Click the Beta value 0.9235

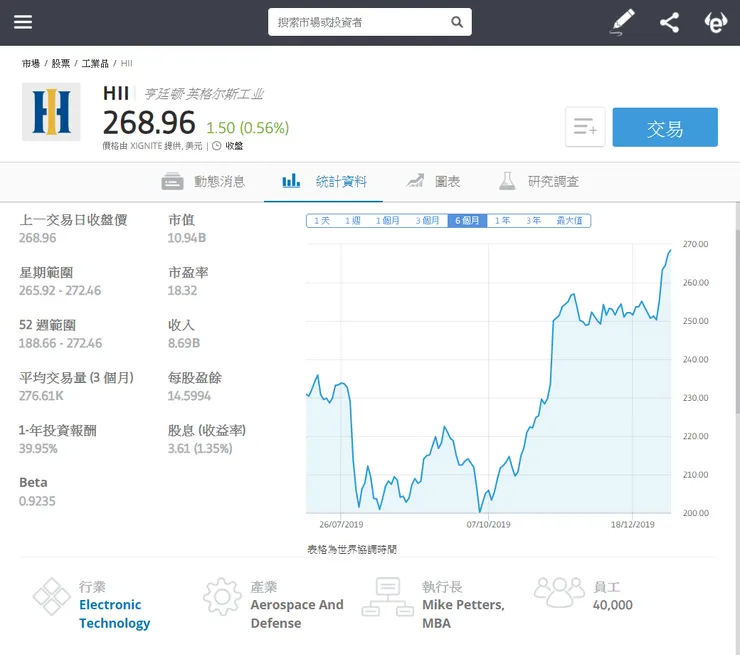point(37,501)
